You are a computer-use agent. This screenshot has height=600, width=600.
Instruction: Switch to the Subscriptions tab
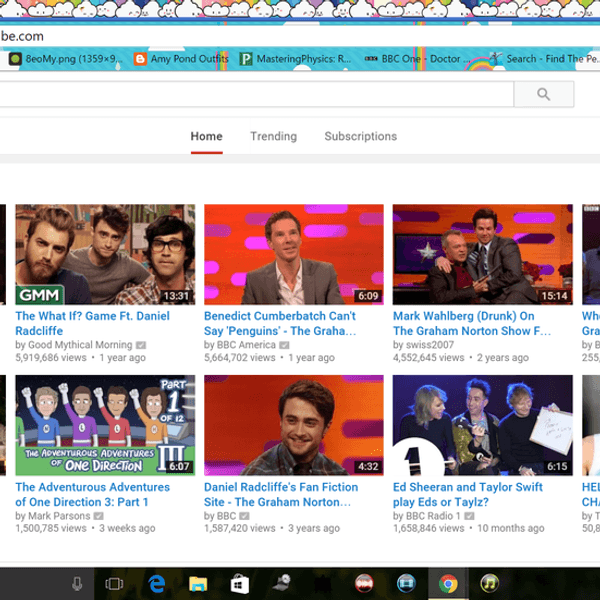point(360,137)
